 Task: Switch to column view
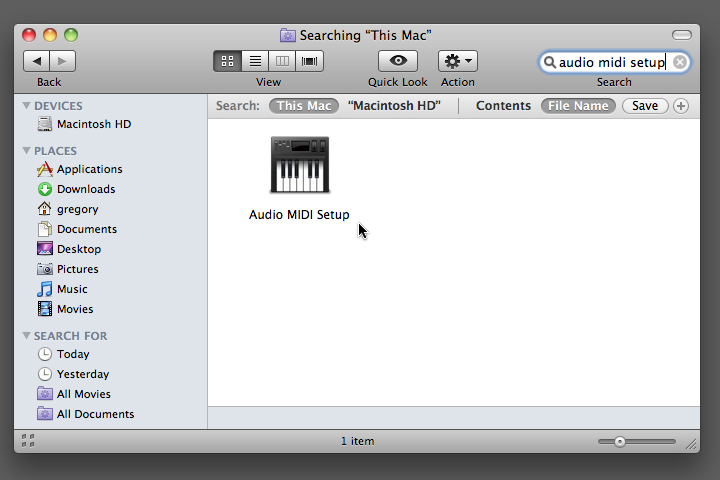(282, 61)
